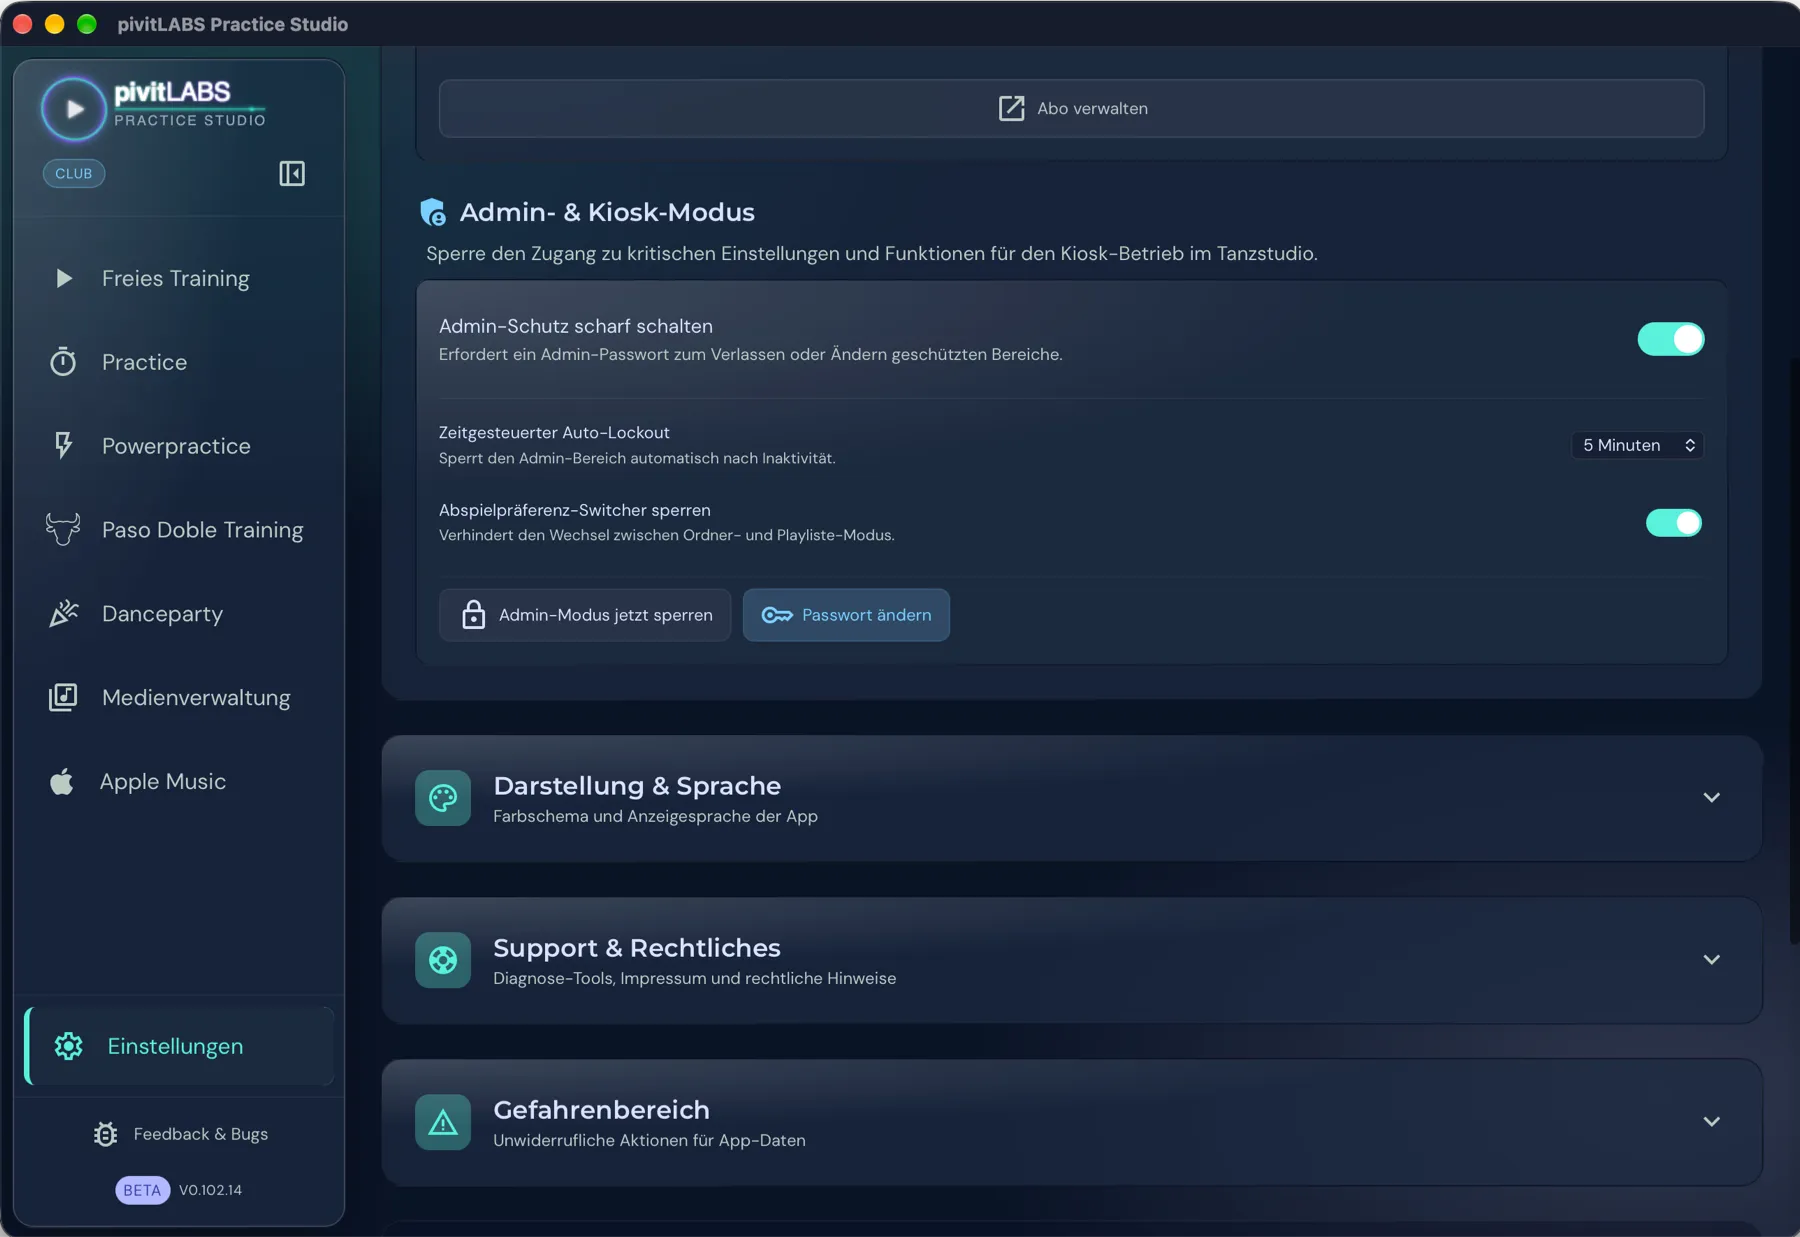The height and width of the screenshot is (1237, 1800).
Task: Expand the Gefahrenbereich section chevron
Action: 1712,1122
